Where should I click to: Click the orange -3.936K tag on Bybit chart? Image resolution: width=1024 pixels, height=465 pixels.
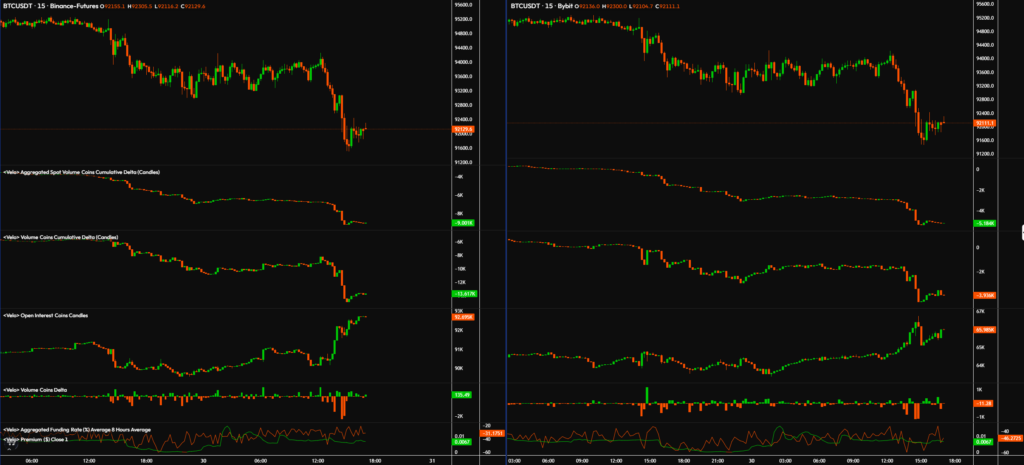coord(985,296)
